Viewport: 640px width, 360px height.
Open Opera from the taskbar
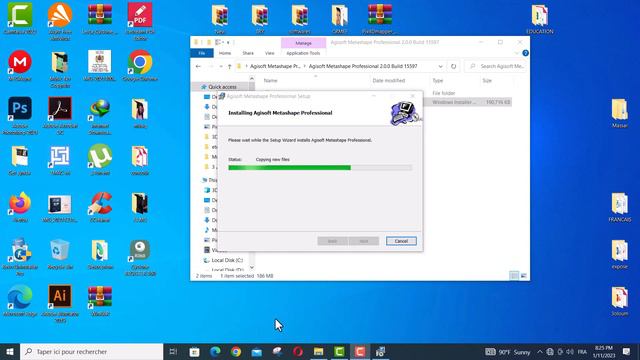298,351
